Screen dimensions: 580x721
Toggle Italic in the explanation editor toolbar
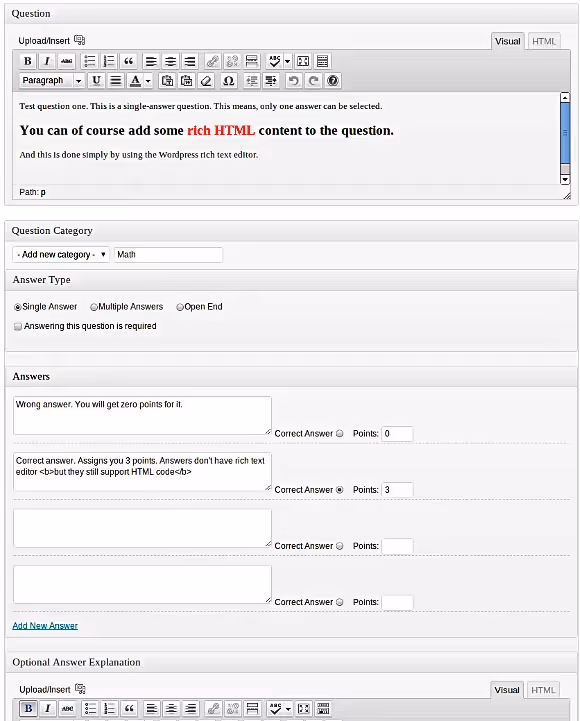pos(48,709)
